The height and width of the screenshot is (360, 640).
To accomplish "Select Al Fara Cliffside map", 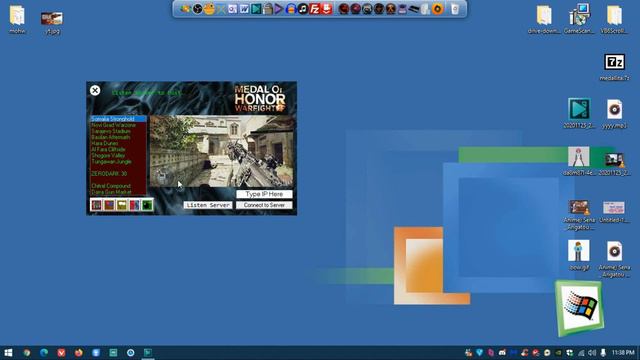I will 118,149.
